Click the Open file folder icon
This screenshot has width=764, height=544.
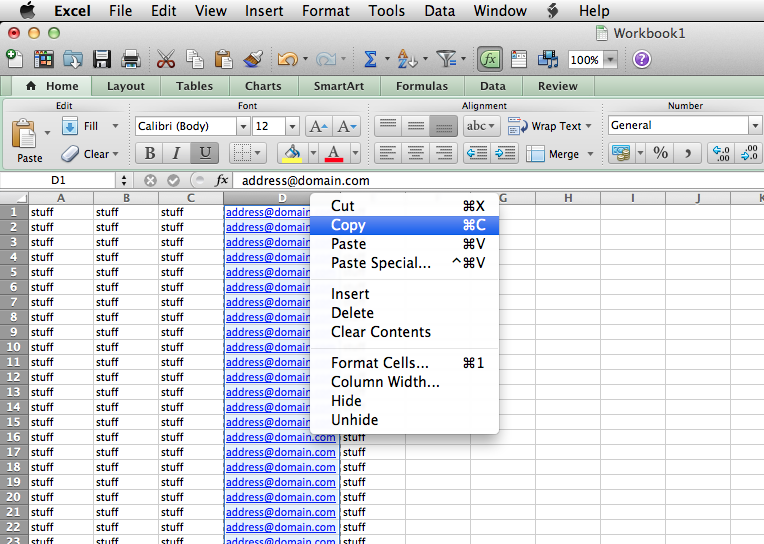(x=73, y=59)
